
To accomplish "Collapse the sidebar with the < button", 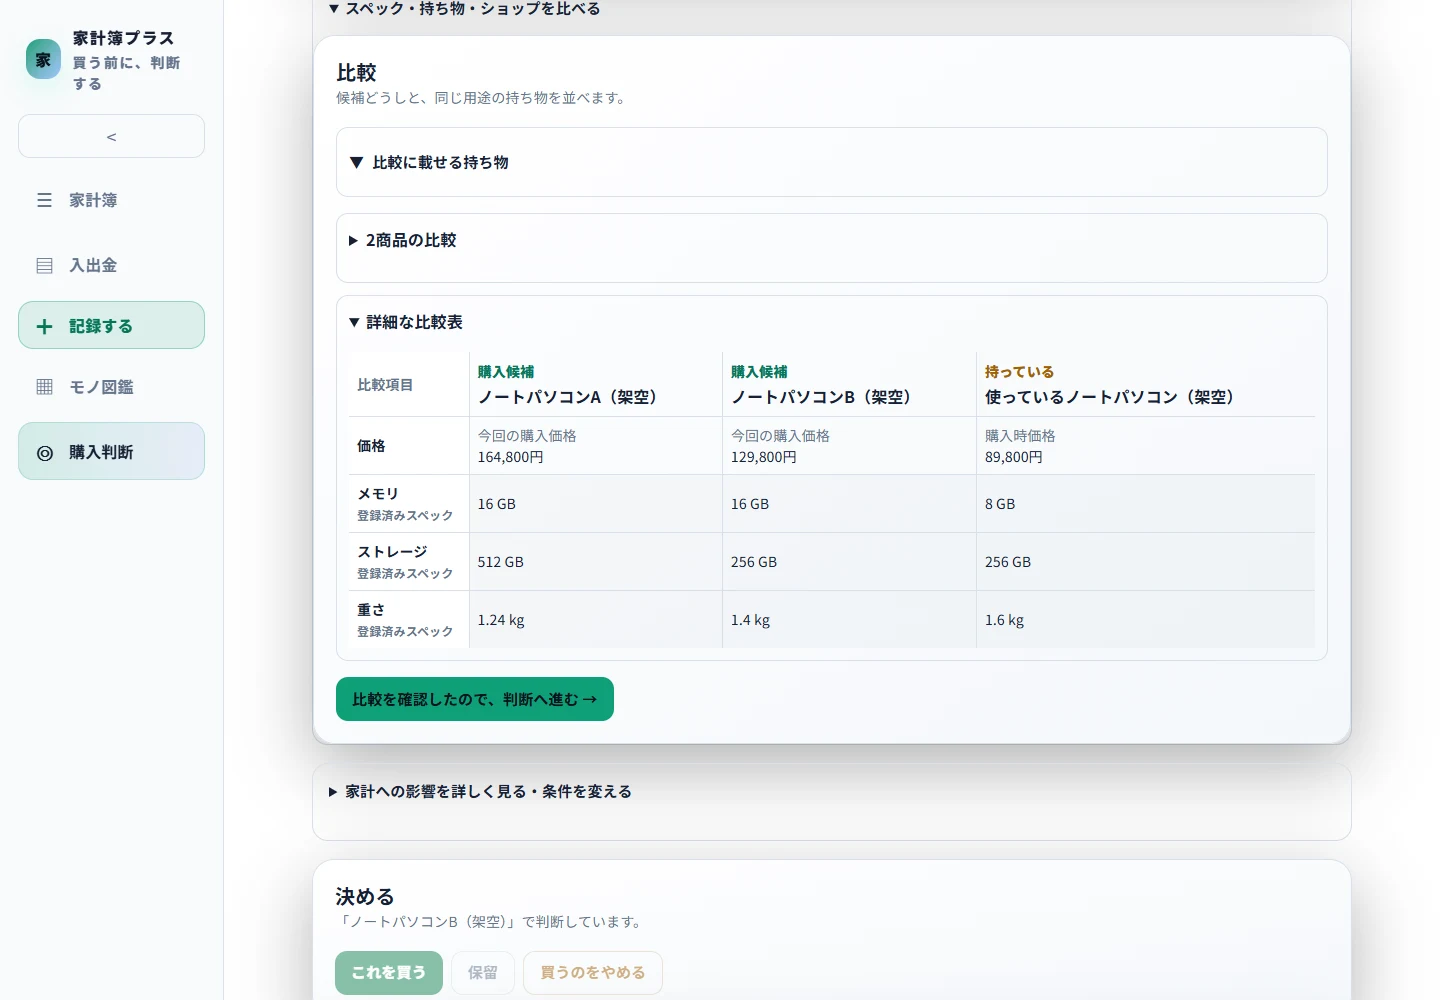I will coord(111,136).
